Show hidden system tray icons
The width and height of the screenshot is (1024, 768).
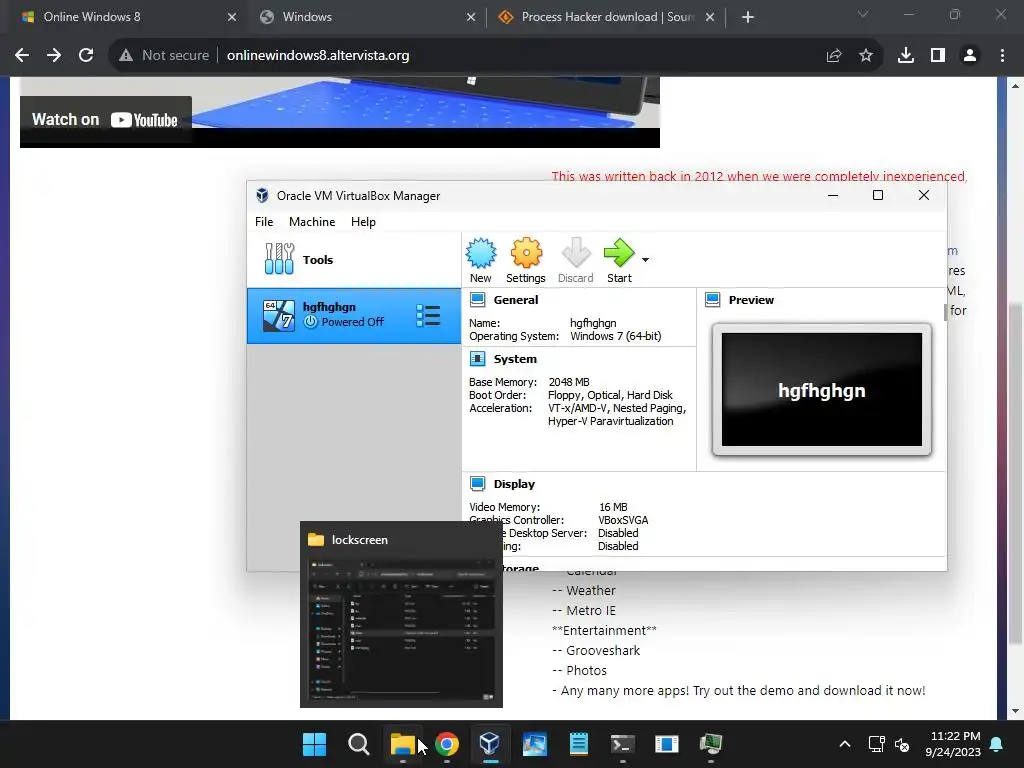pyautogui.click(x=844, y=744)
